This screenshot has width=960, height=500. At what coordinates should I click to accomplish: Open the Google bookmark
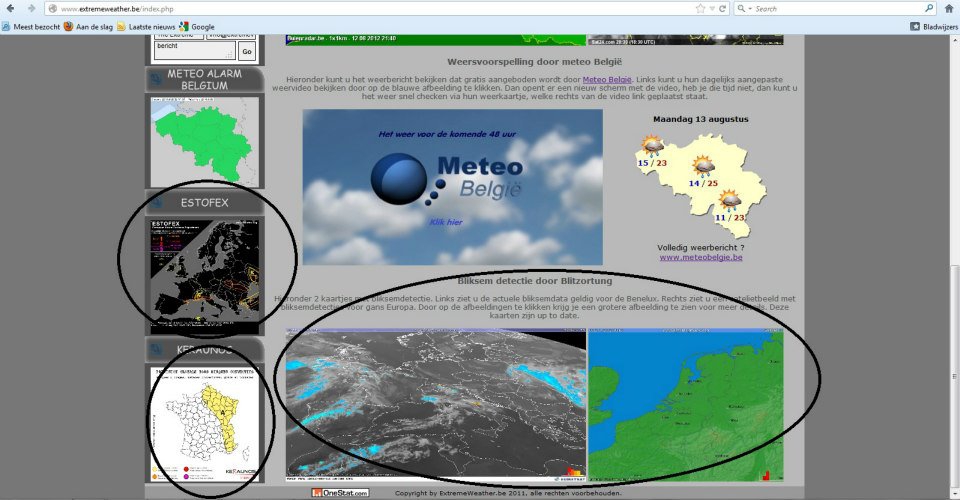(197, 26)
